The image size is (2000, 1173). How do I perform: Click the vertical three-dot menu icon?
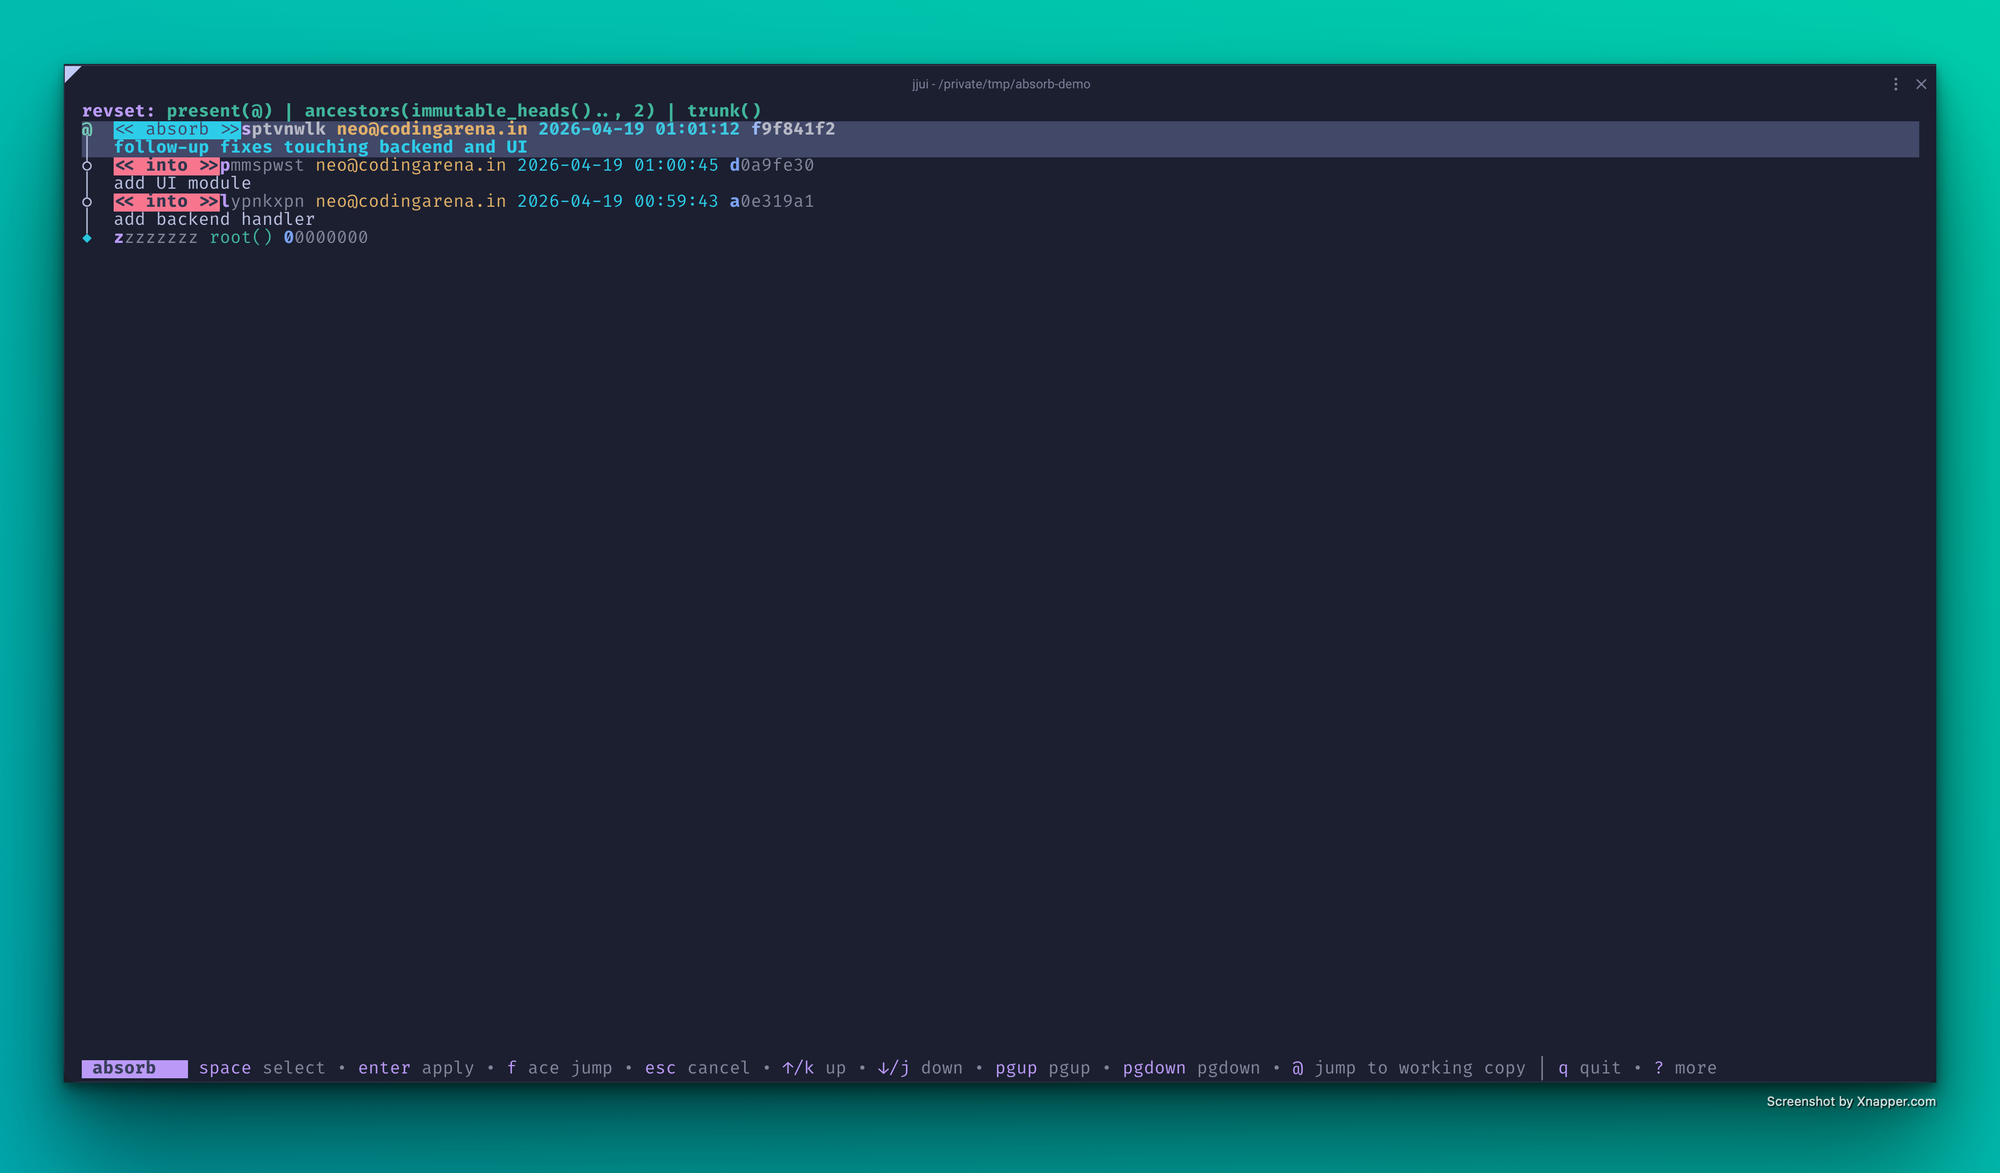coord(1895,84)
